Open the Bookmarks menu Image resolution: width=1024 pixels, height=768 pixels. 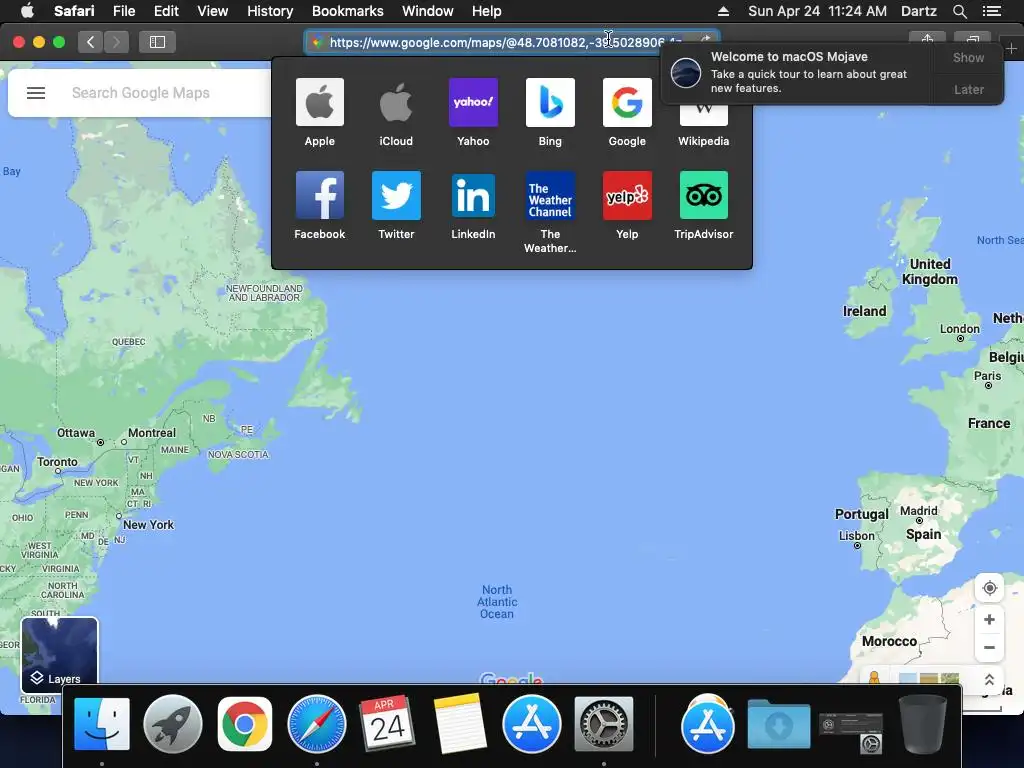(347, 11)
